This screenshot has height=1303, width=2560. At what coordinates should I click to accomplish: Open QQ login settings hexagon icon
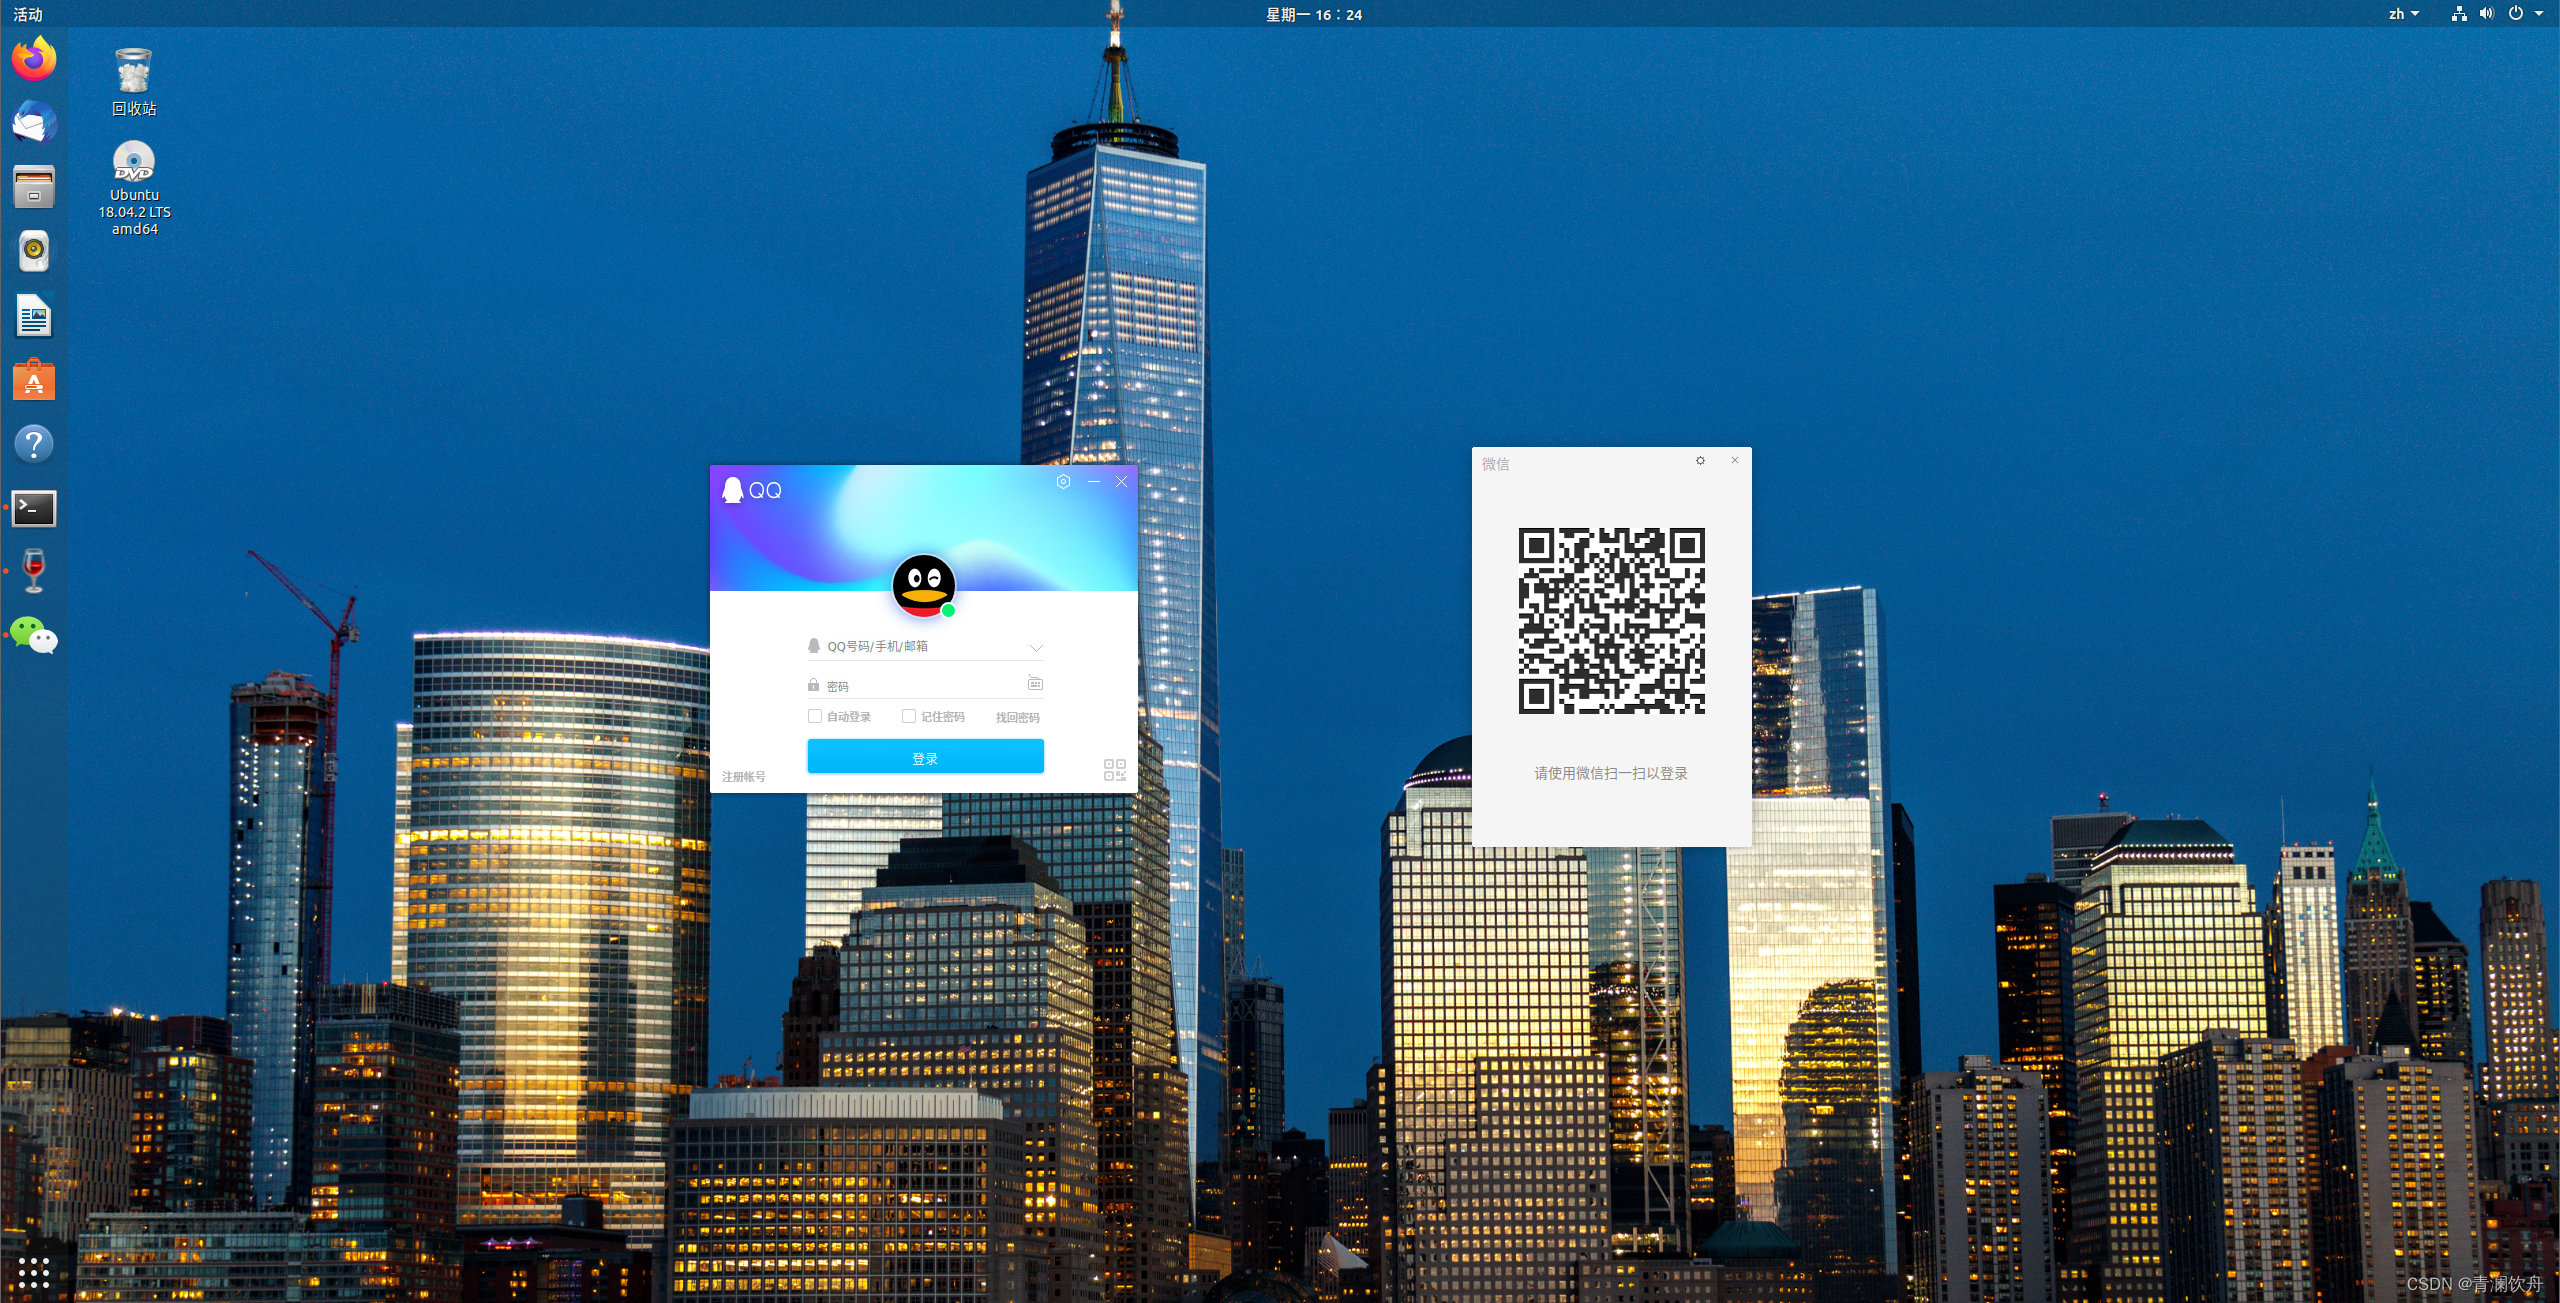coord(1063,481)
